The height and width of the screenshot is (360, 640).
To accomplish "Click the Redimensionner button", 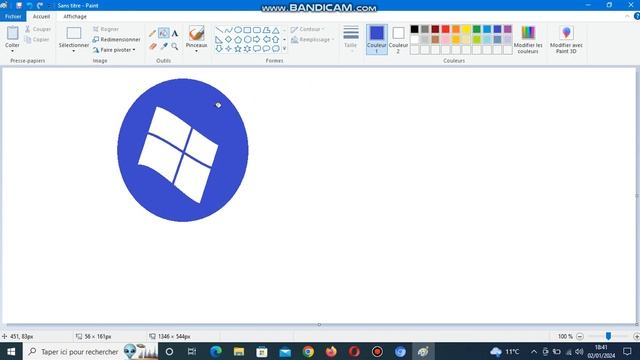I will [x=116, y=40].
